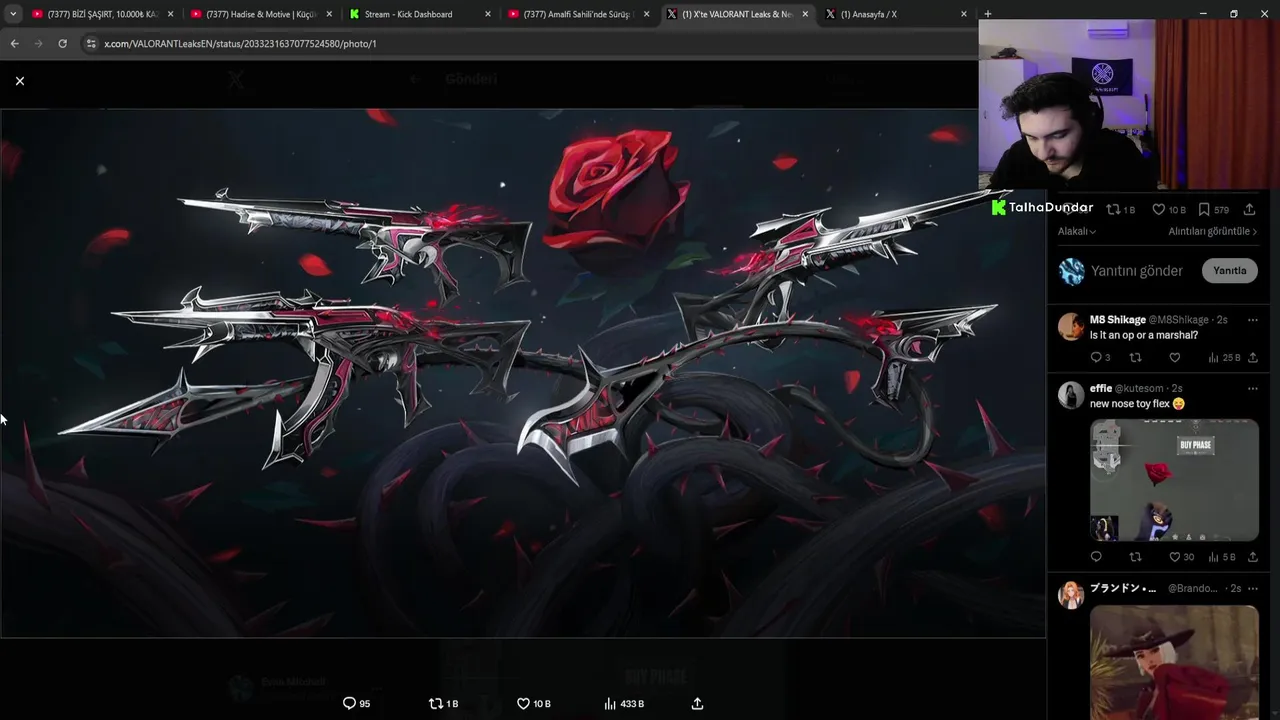Repost from the sidebar post stats (1 B)

1120,210
